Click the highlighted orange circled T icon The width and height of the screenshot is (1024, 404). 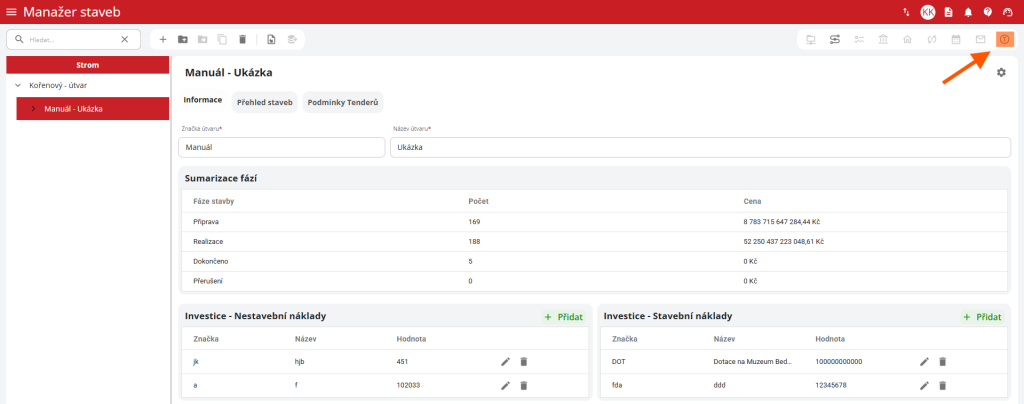pyautogui.click(x=1004, y=39)
